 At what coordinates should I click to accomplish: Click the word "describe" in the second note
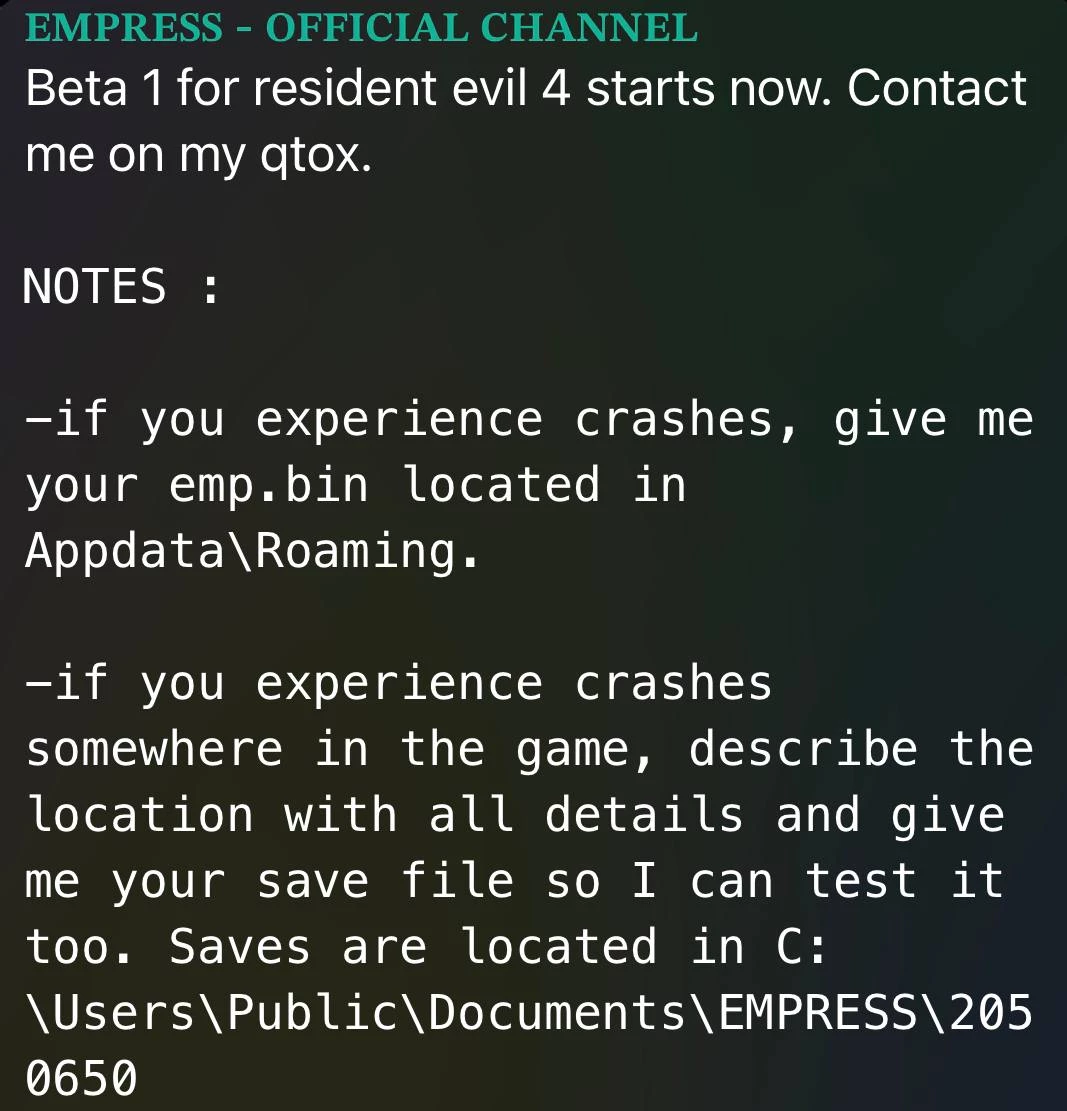point(803,749)
